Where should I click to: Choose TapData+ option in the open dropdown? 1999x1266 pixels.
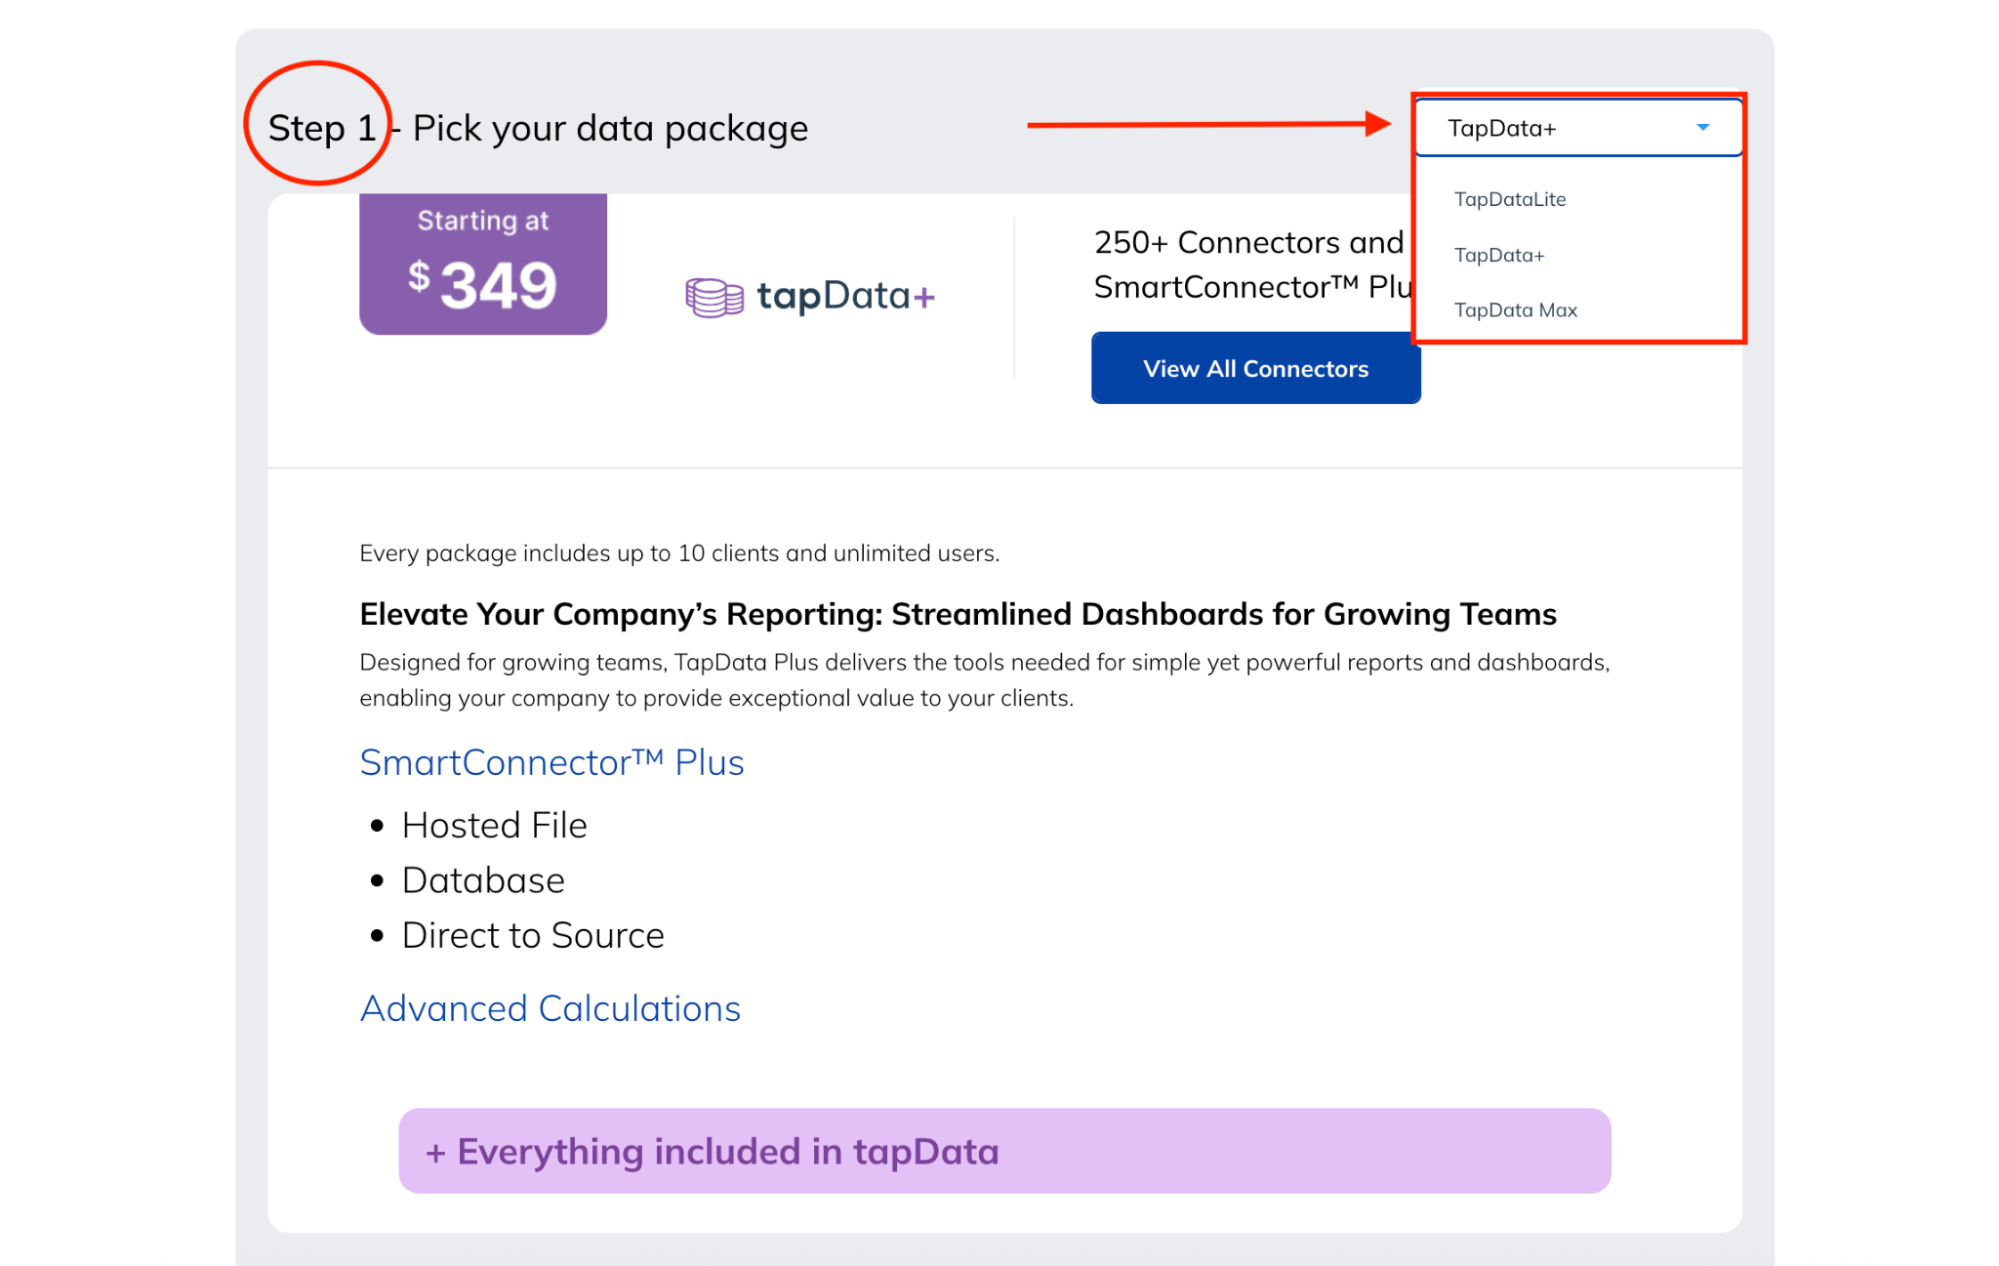click(x=1500, y=255)
